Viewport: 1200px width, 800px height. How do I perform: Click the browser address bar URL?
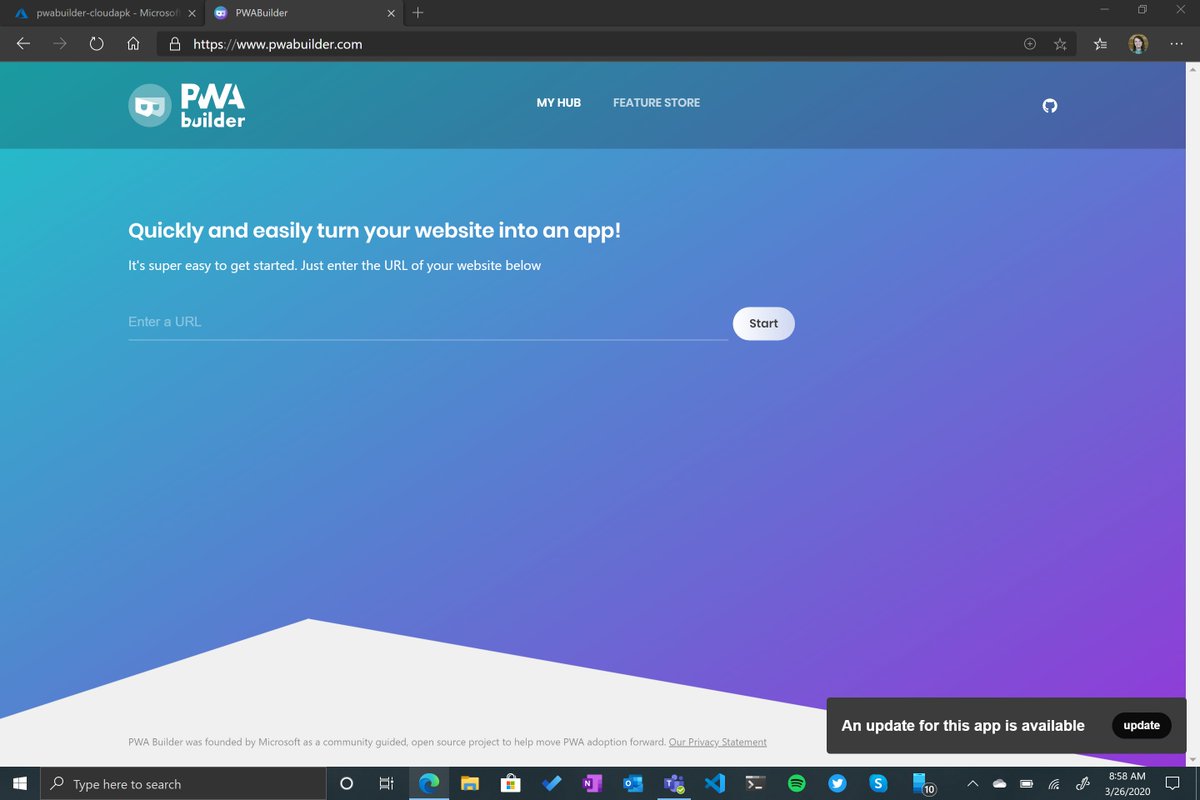[277, 44]
